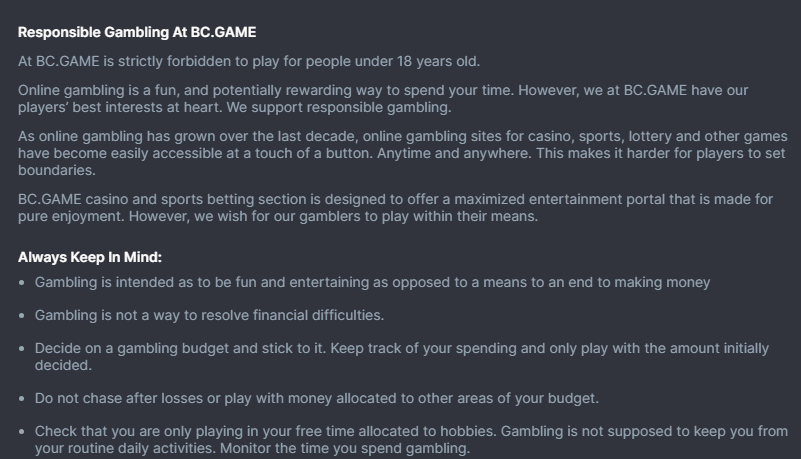Viewport: 801px width, 459px height.
Task: Click the 'Responsible Gambling At BC.GAME' heading
Action: point(137,32)
